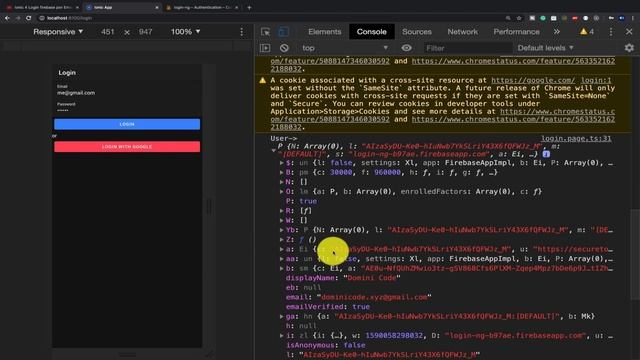Viewport: 640px width, 360px height.
Task: Expand the i: zl property
Action: 282,336
